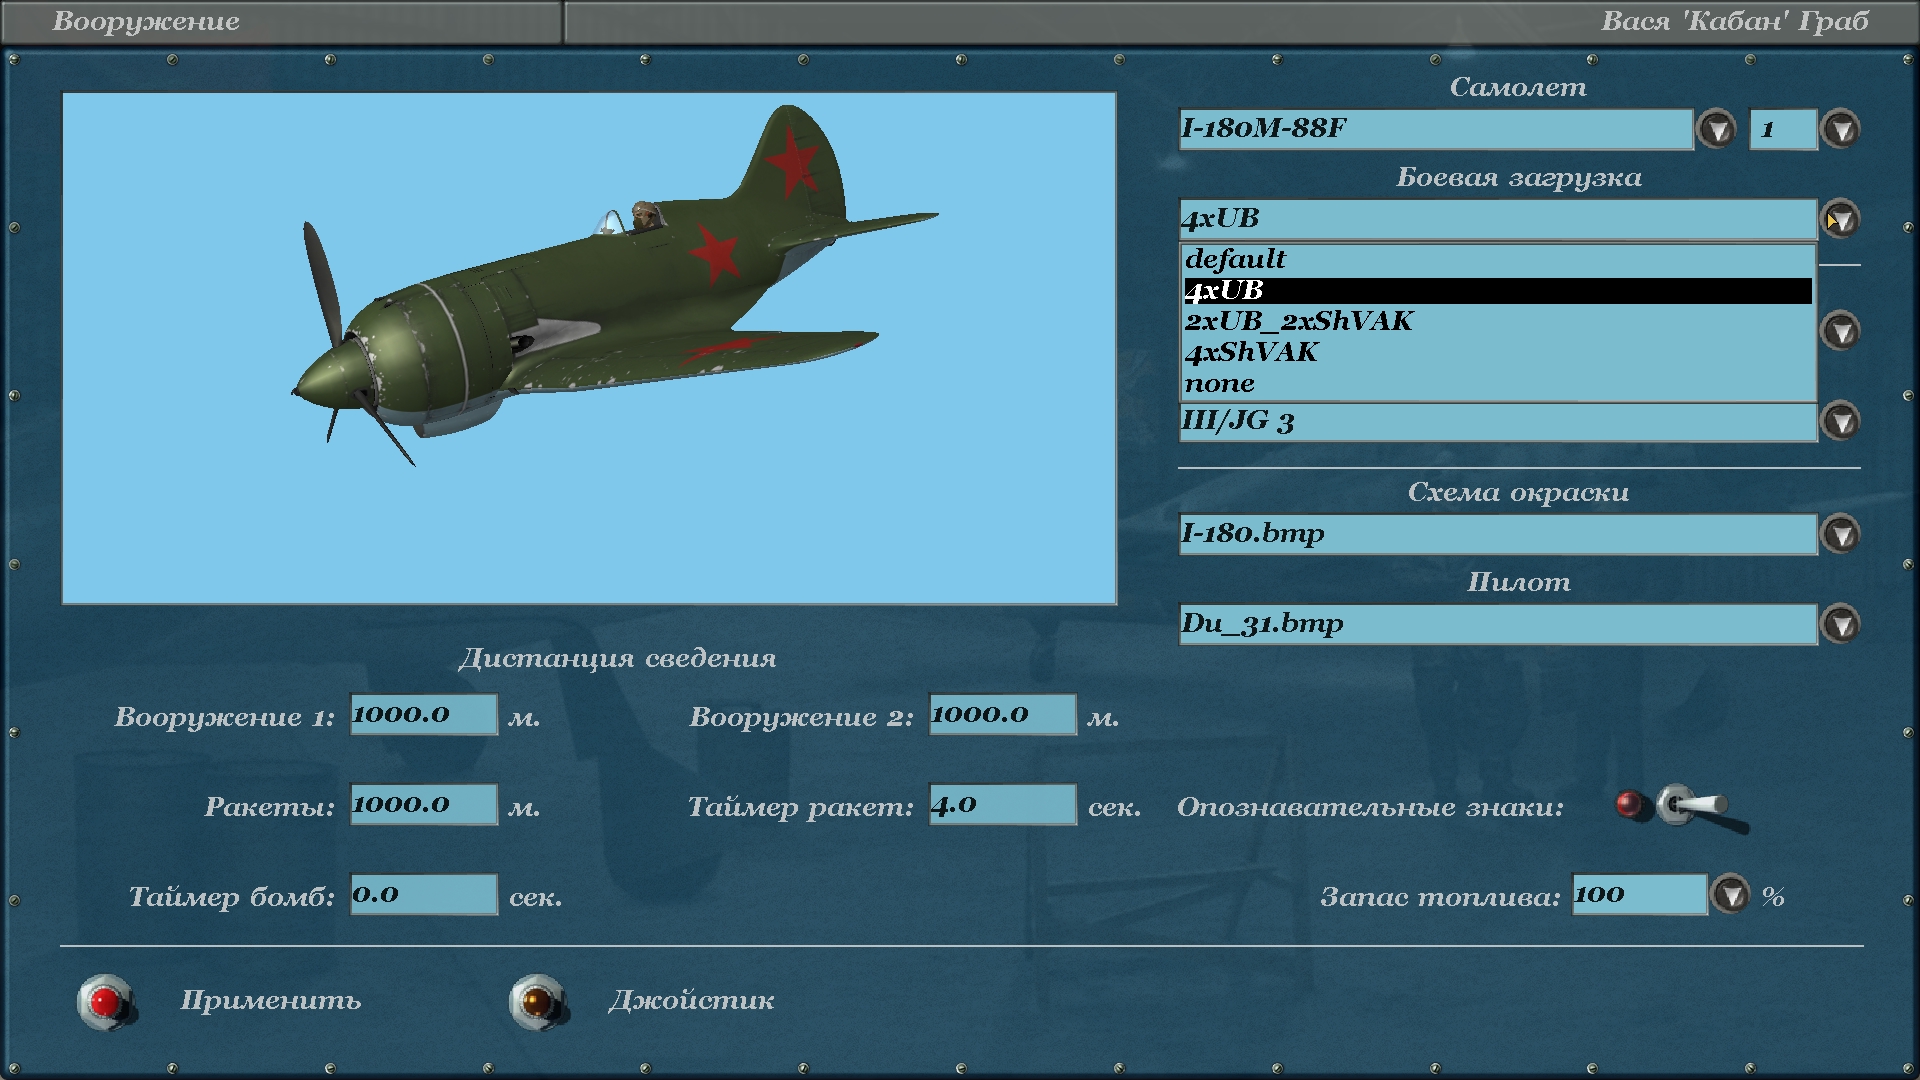The image size is (1920, 1080).
Task: Open the aircraft number dropdown arrow
Action: (x=1840, y=129)
